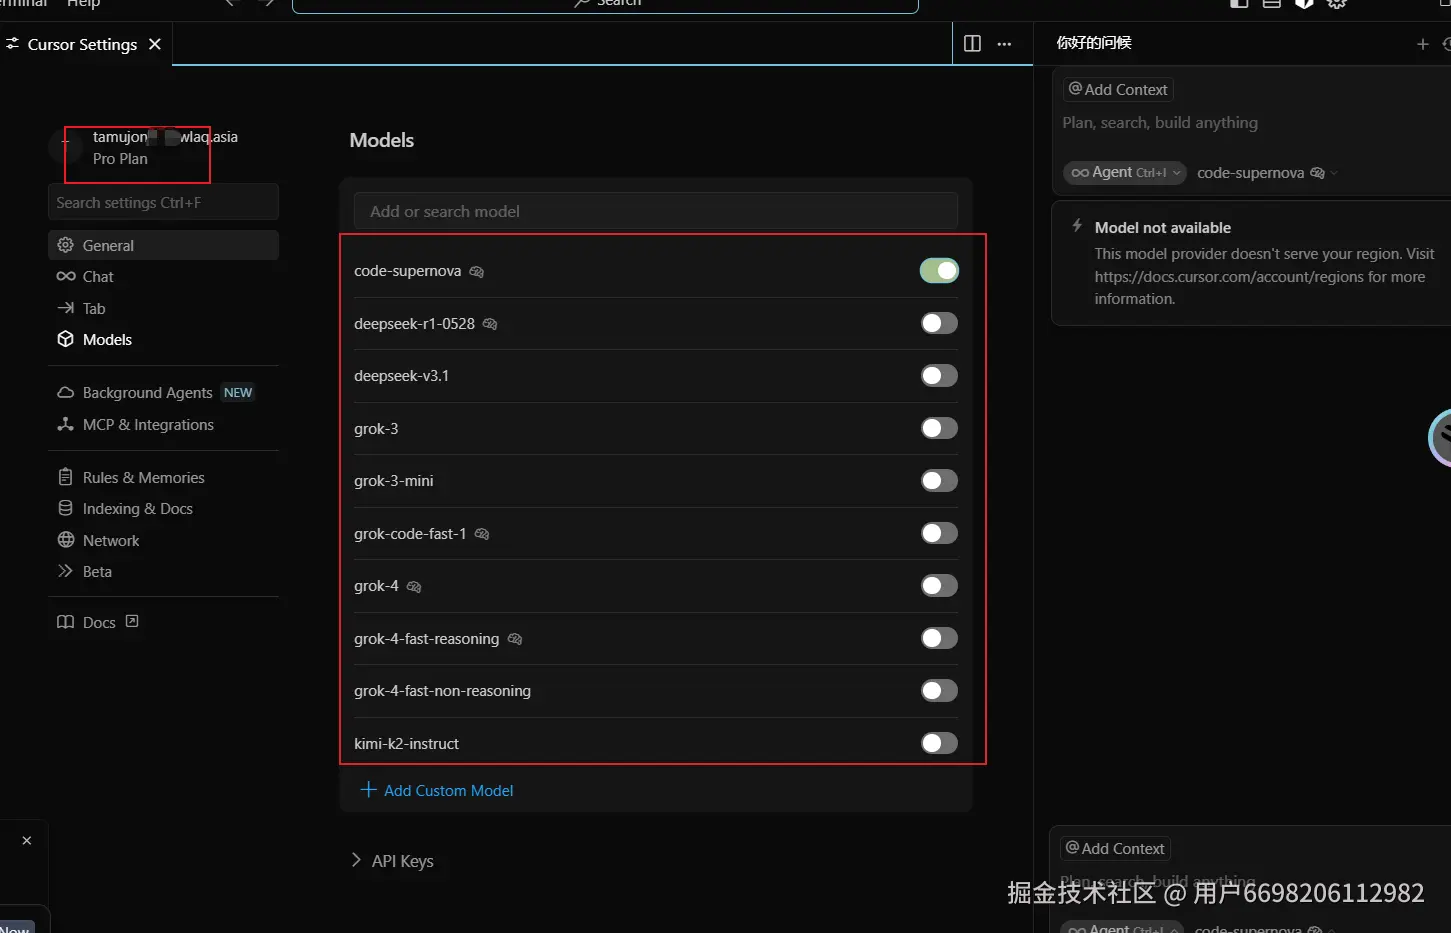
Task: Enable the grok-code-fast-1 model
Action: click(x=939, y=533)
